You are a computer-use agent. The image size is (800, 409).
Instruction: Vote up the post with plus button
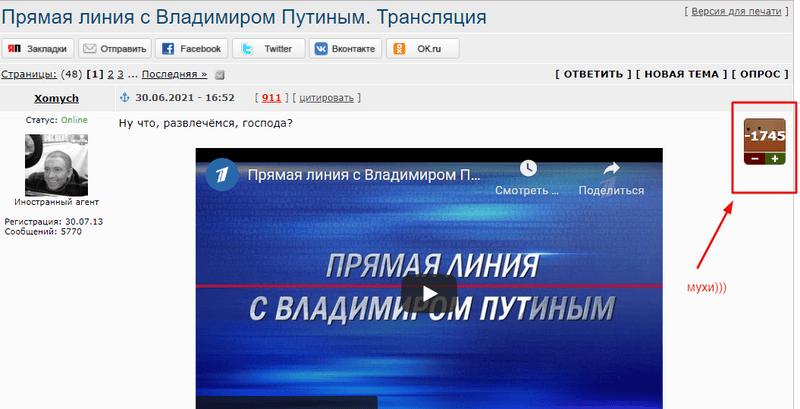tap(775, 159)
